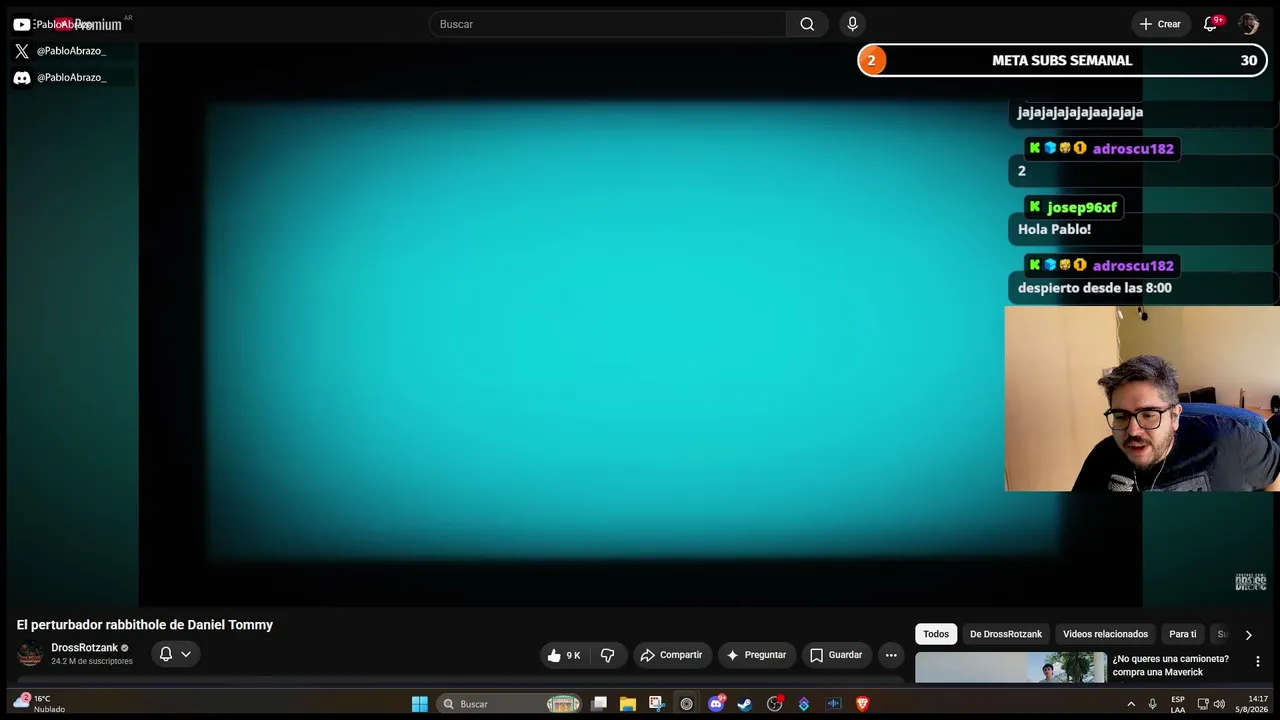Open options for the Maverick video
The height and width of the screenshot is (720, 1280).
tap(1257, 661)
